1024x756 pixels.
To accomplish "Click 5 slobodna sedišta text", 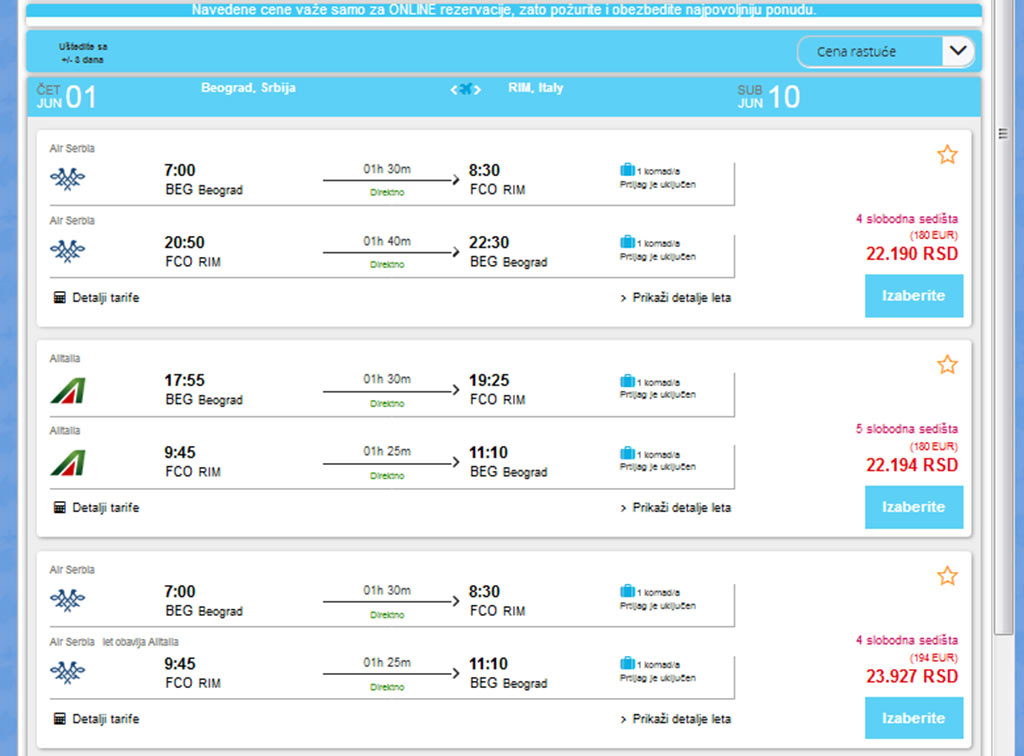I will coord(906,429).
